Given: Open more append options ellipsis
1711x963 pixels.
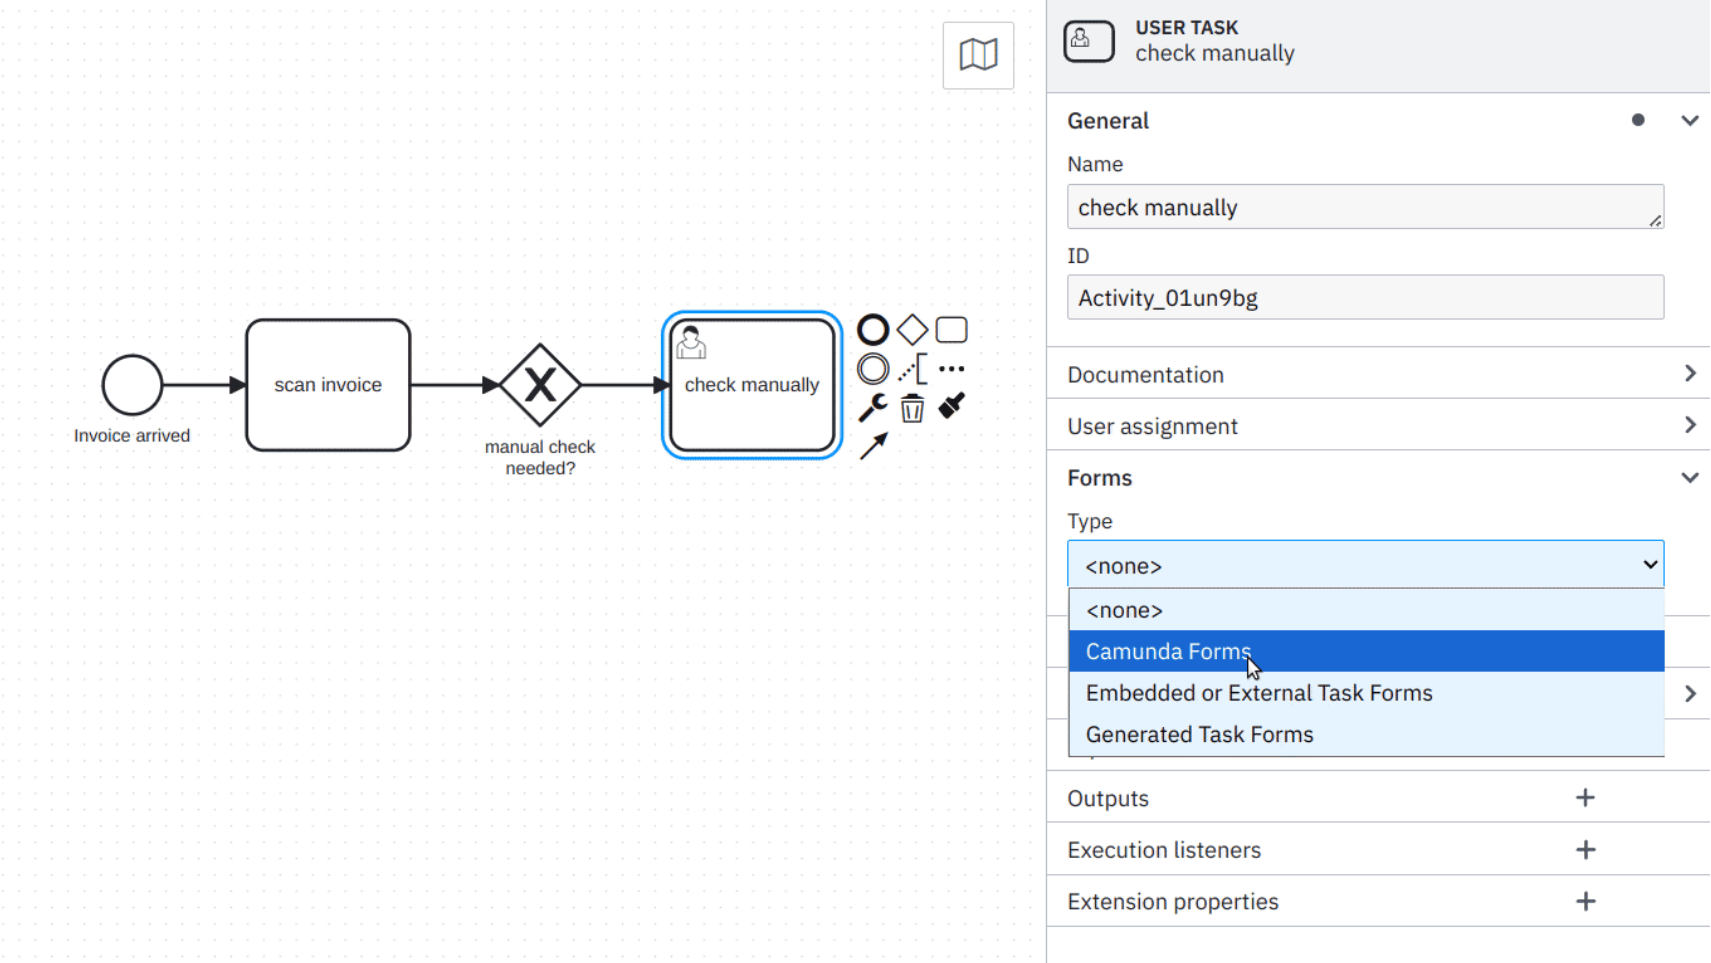Looking at the screenshot, I should (x=951, y=369).
